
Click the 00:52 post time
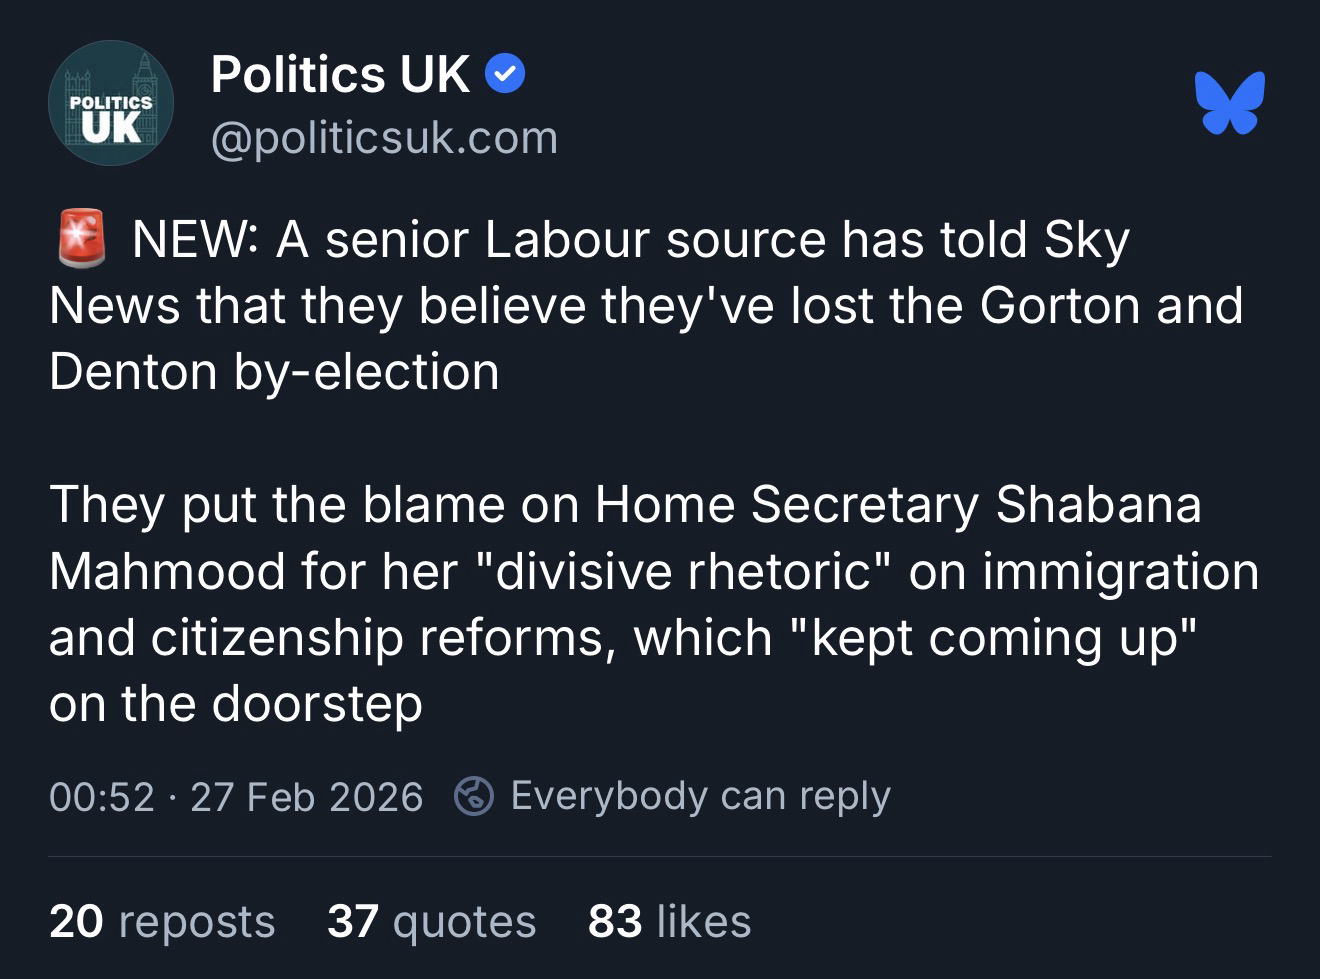[x=101, y=797]
